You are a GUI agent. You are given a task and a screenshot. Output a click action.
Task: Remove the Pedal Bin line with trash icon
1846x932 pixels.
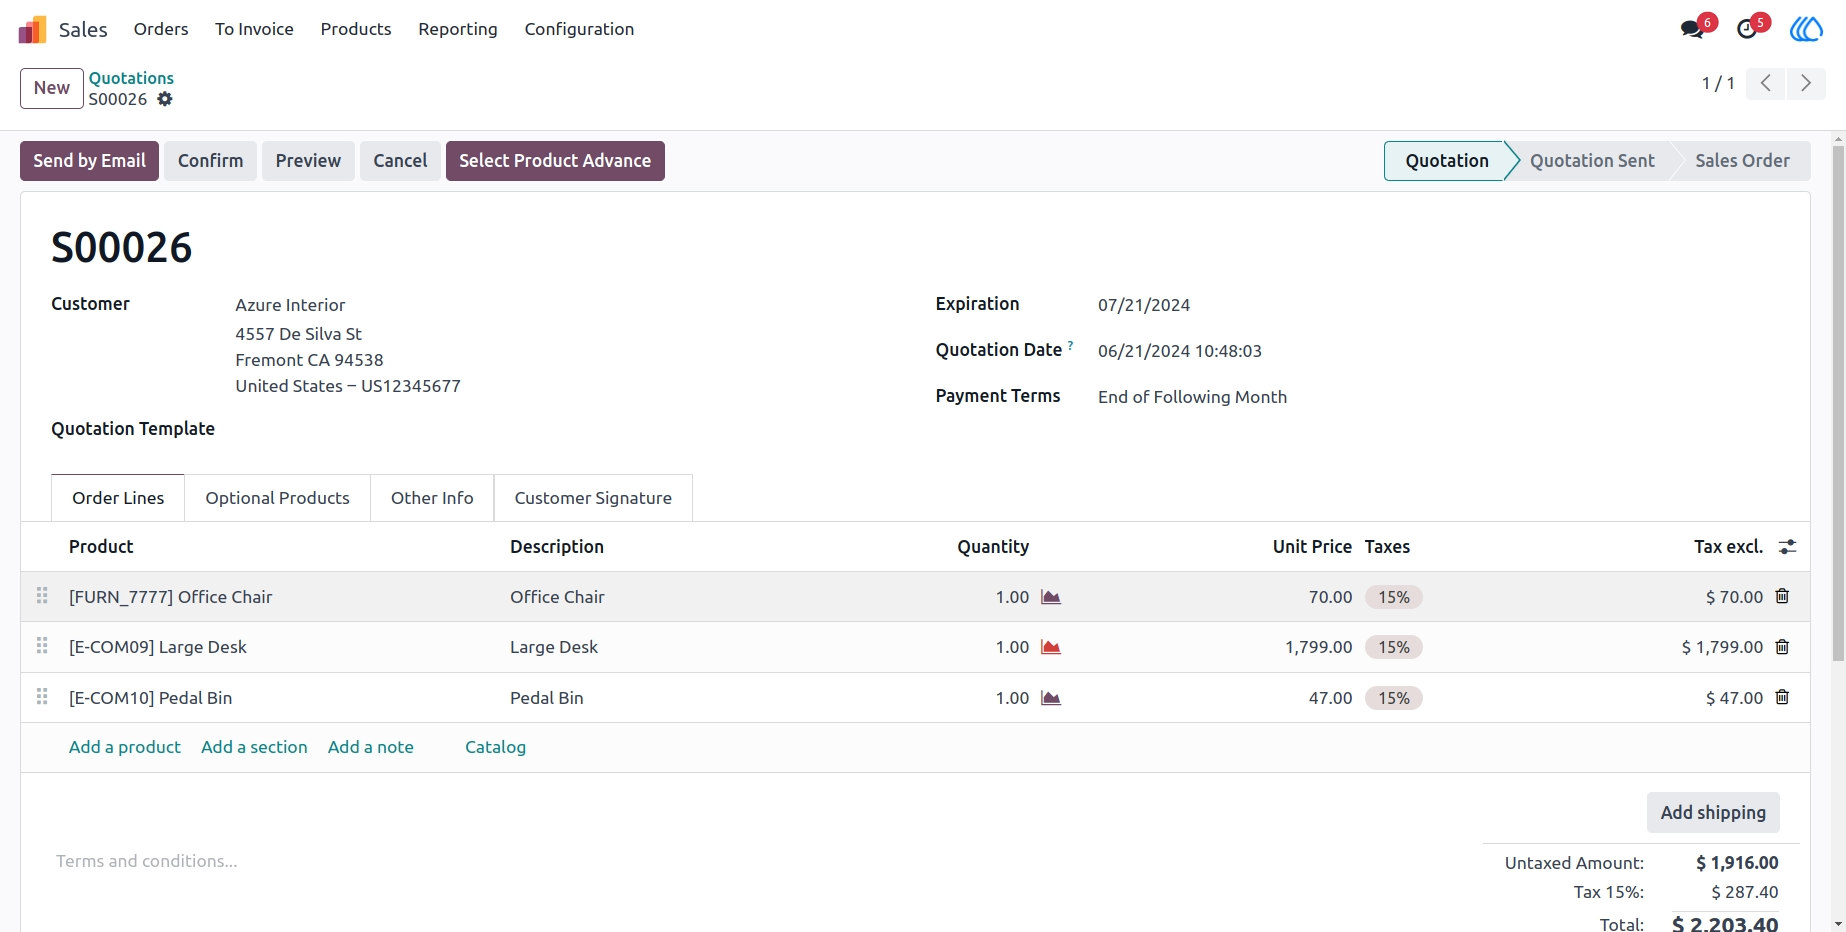point(1782,697)
